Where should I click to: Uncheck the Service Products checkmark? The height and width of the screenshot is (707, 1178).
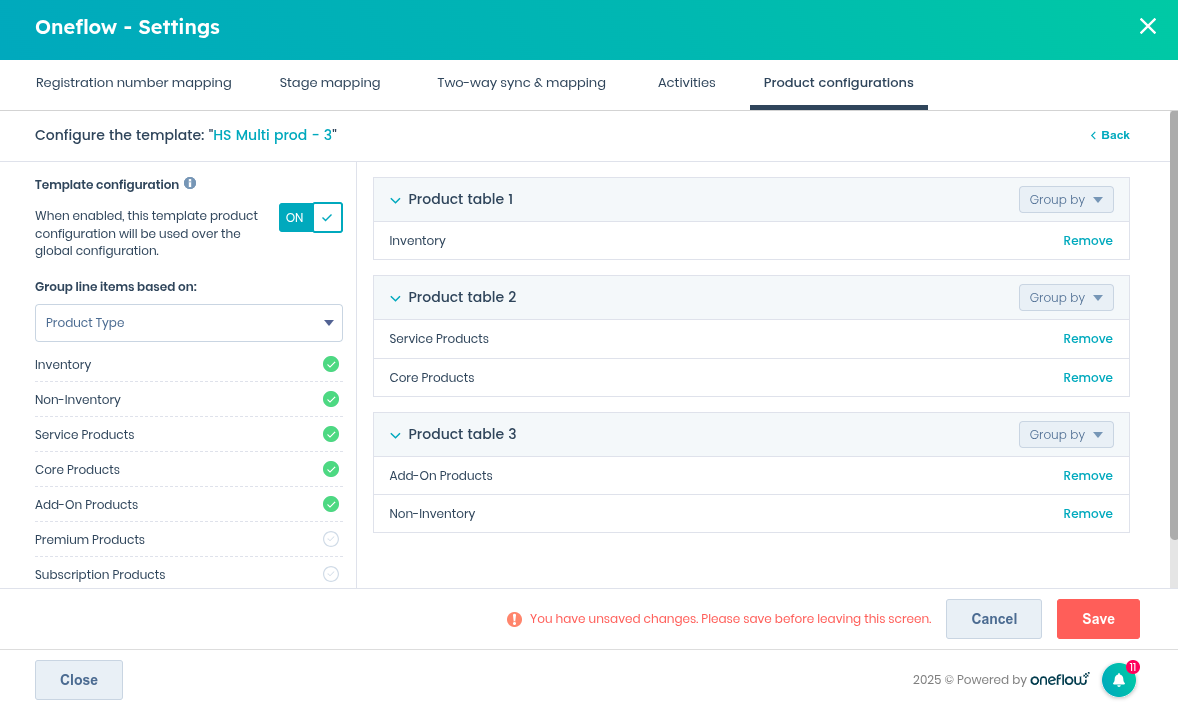point(331,434)
